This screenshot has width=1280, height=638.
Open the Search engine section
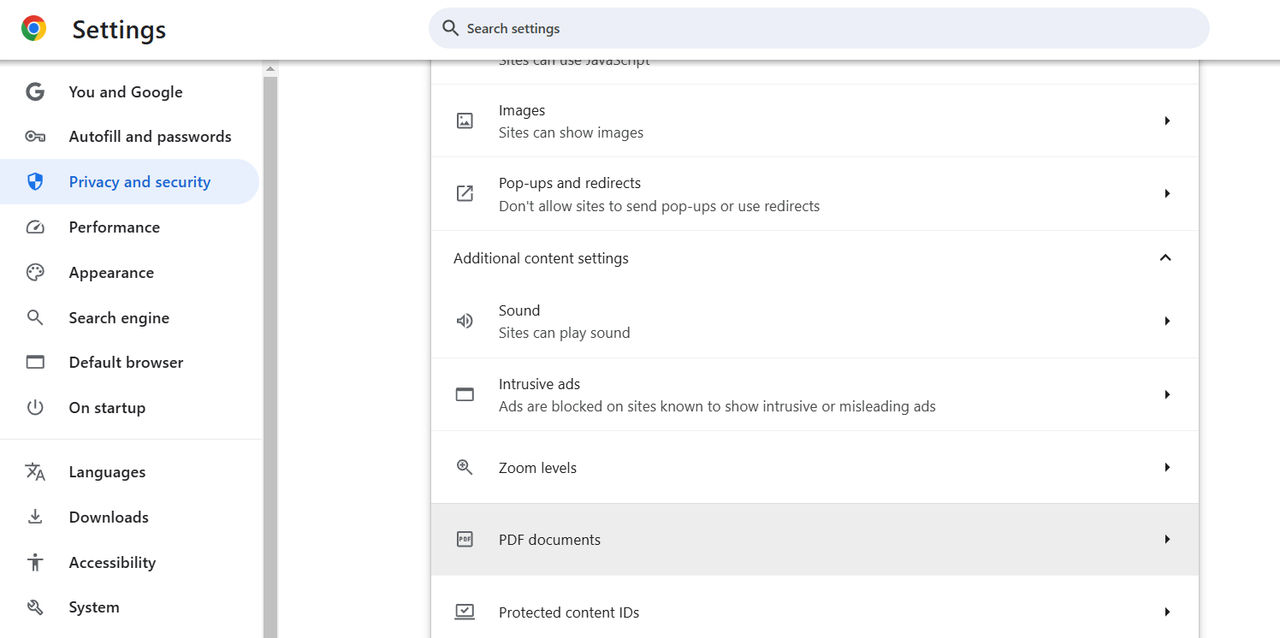129,318
